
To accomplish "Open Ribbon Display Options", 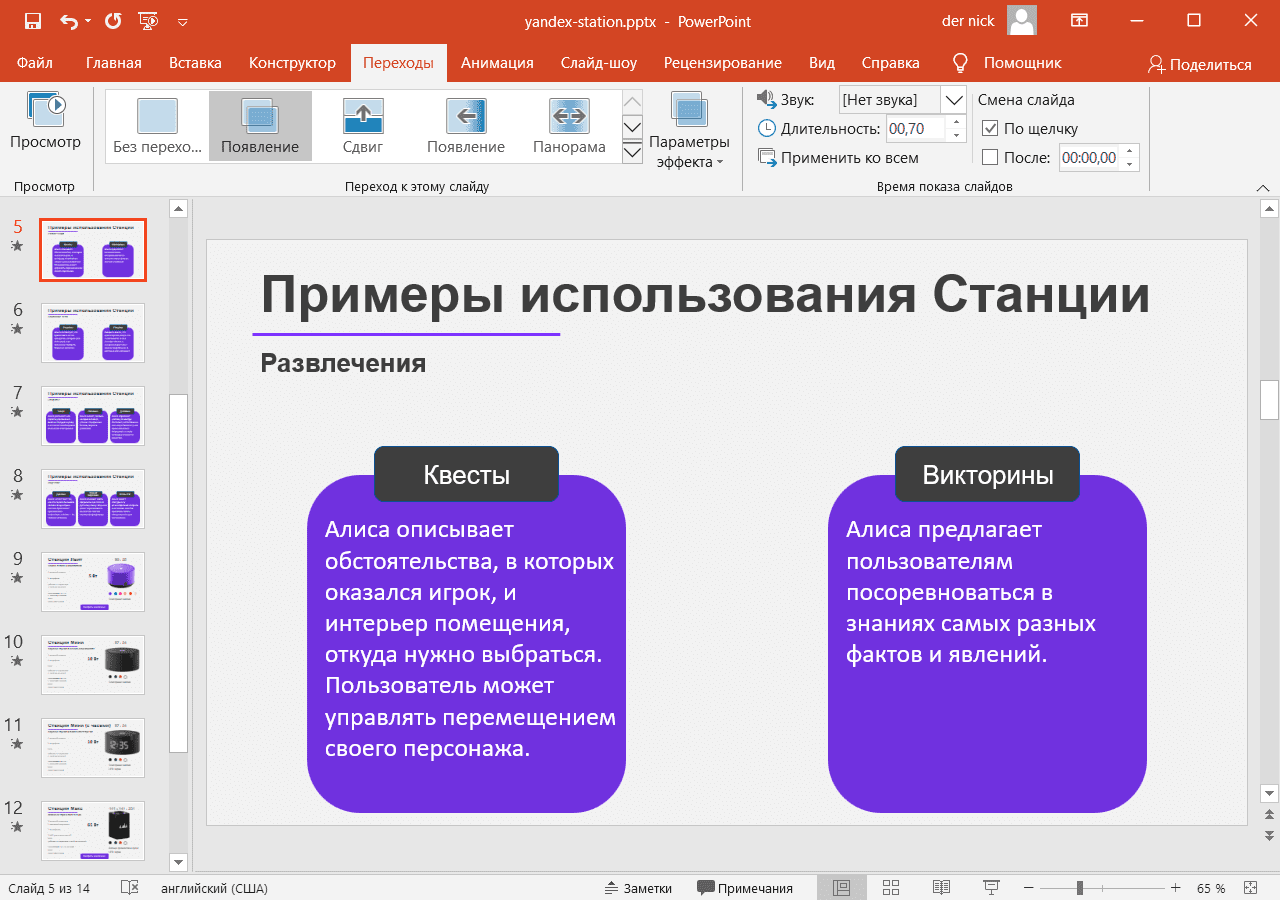I will 1079,21.
